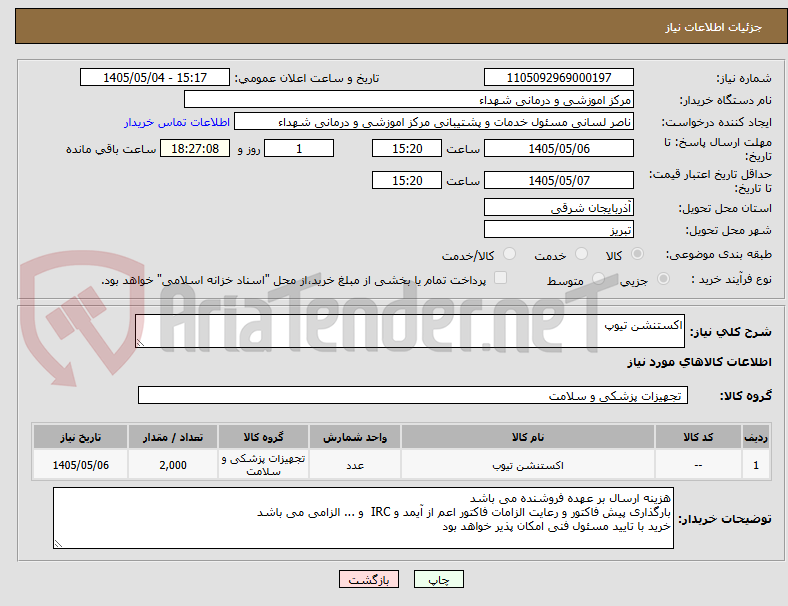Click the row number 1 cell
Image resolution: width=788 pixels, height=606 pixels.
pos(756,465)
